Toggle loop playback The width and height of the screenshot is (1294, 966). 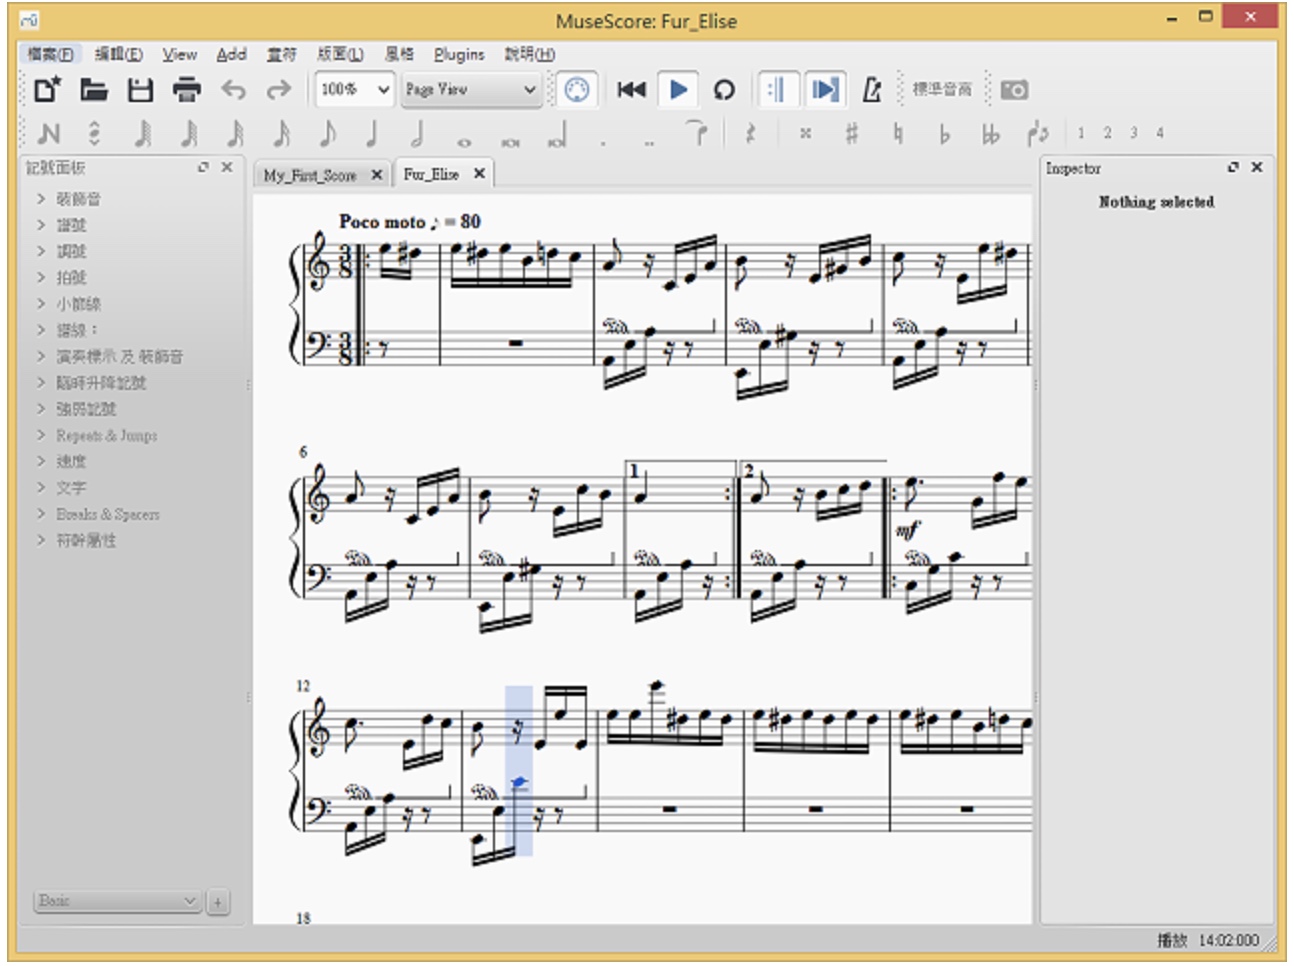point(724,90)
